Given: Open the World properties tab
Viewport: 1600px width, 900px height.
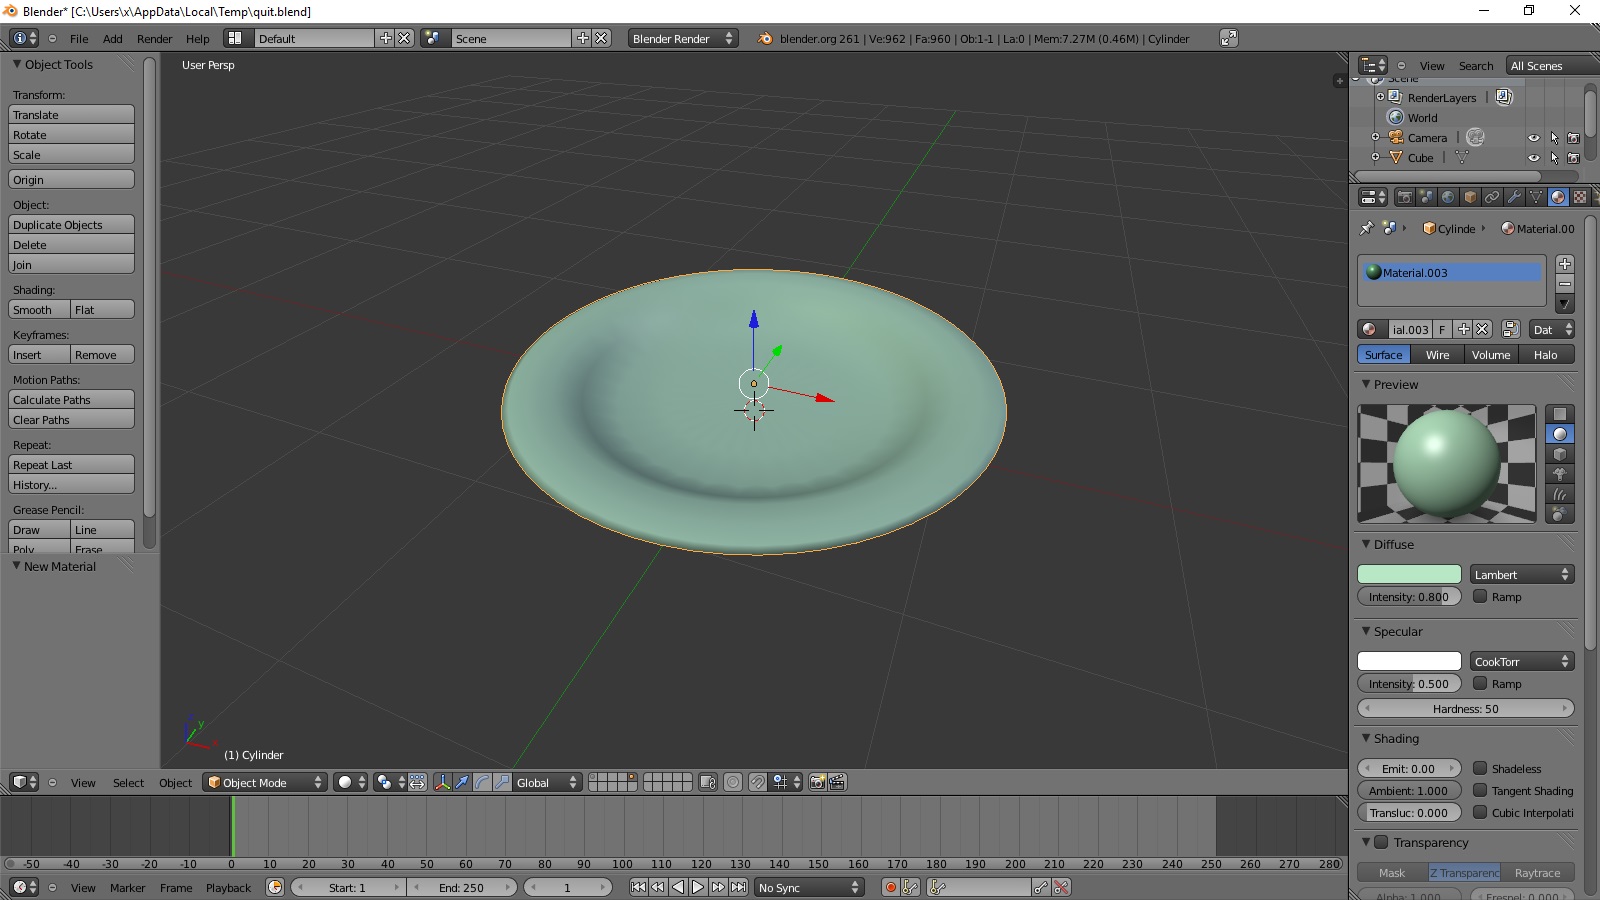Looking at the screenshot, I should (1449, 197).
